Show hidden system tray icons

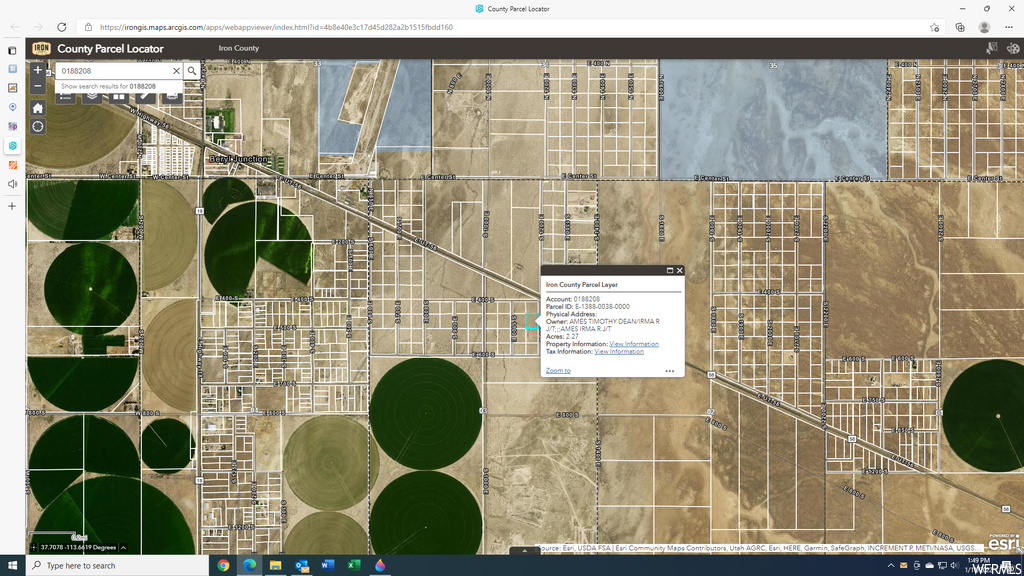pyautogui.click(x=891, y=566)
